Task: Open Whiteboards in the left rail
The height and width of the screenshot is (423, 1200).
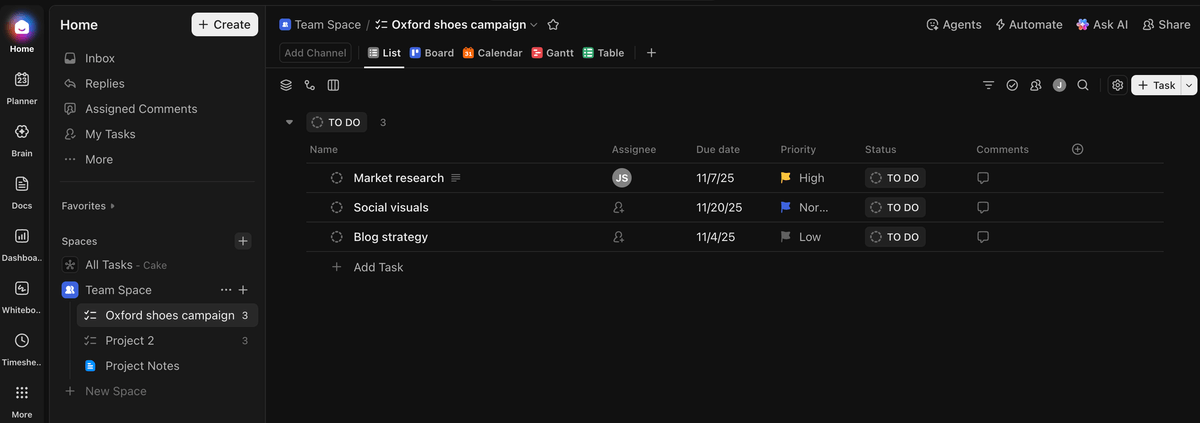Action: (22, 288)
